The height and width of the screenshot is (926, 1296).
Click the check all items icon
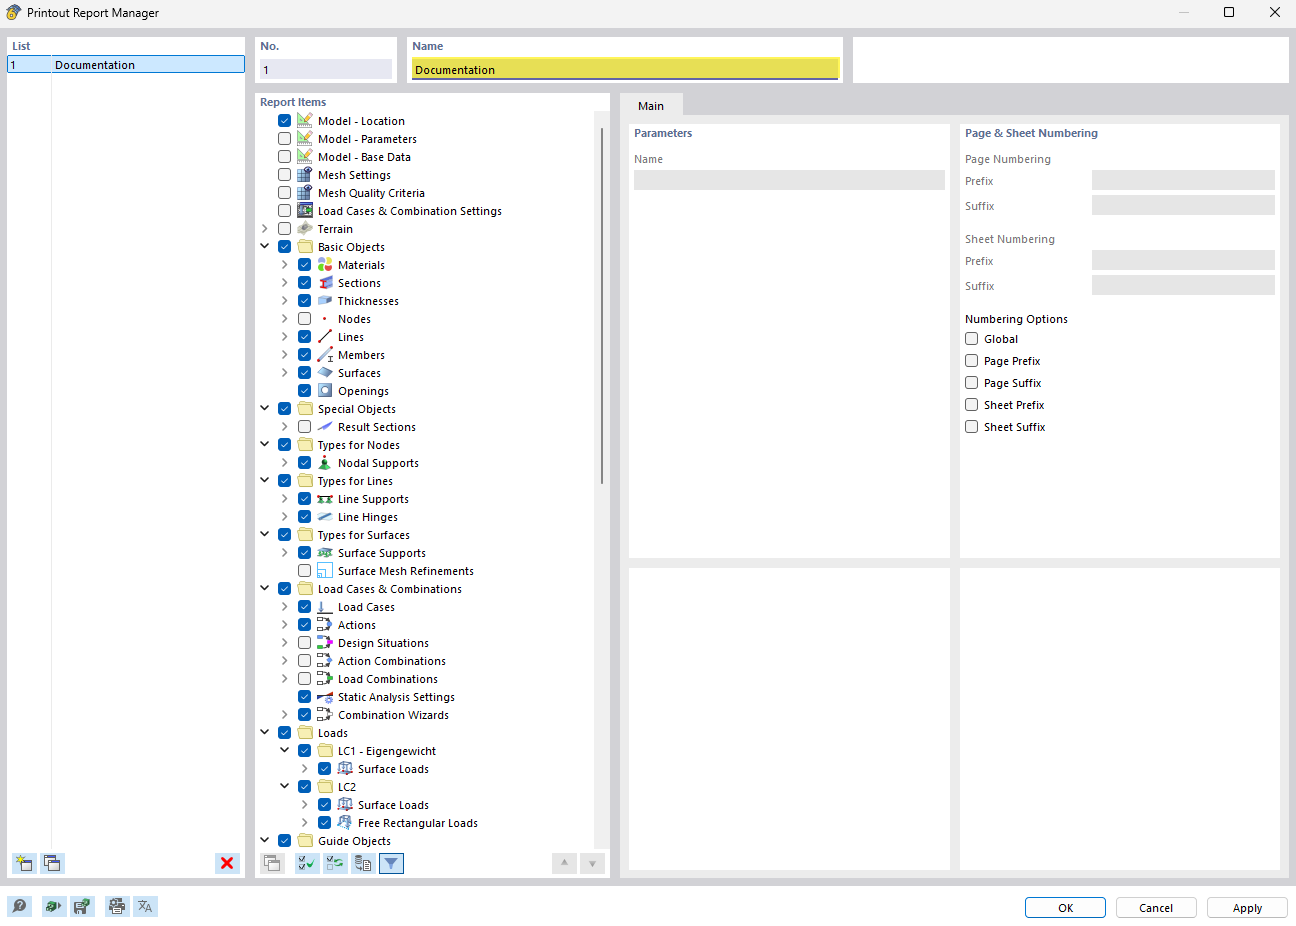[x=307, y=863]
